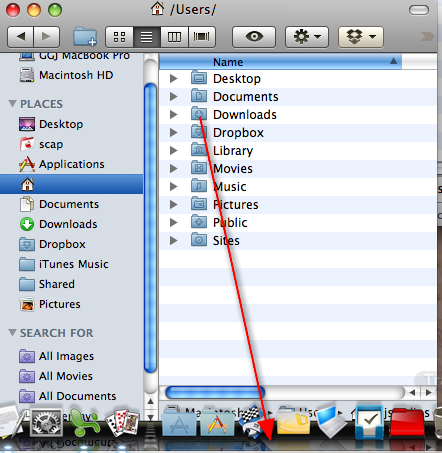
Task: Switch to column view
Action: pos(174,37)
